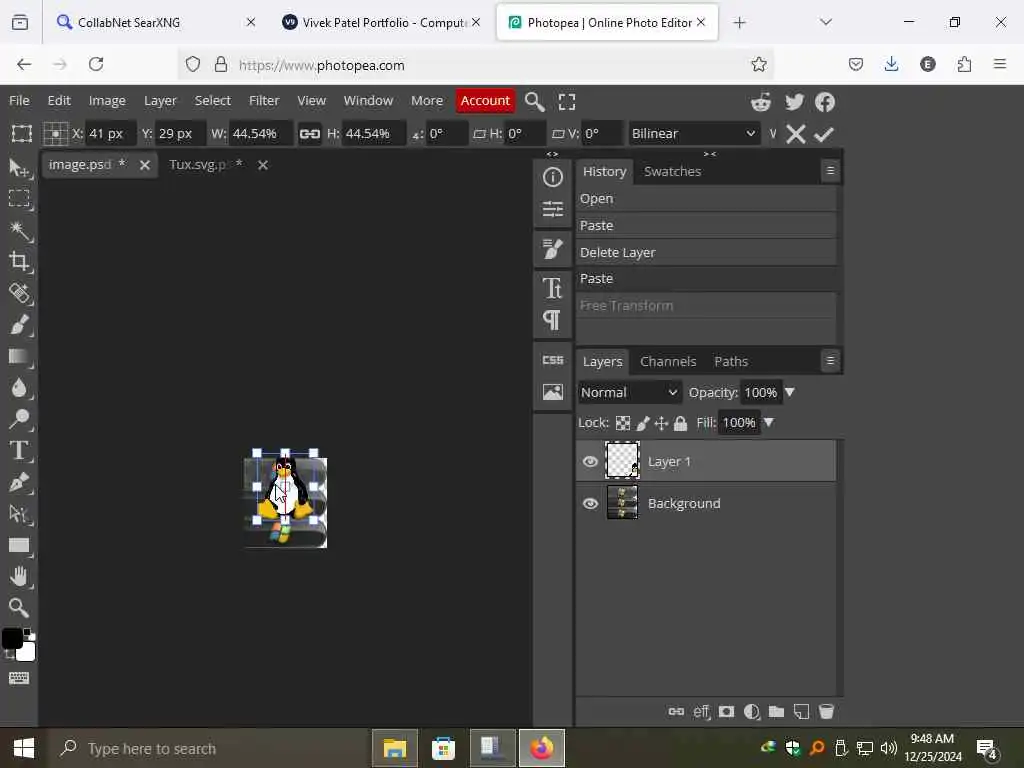Viewport: 1024px width, 768px height.
Task: Open the Layer menu
Action: 160,101
